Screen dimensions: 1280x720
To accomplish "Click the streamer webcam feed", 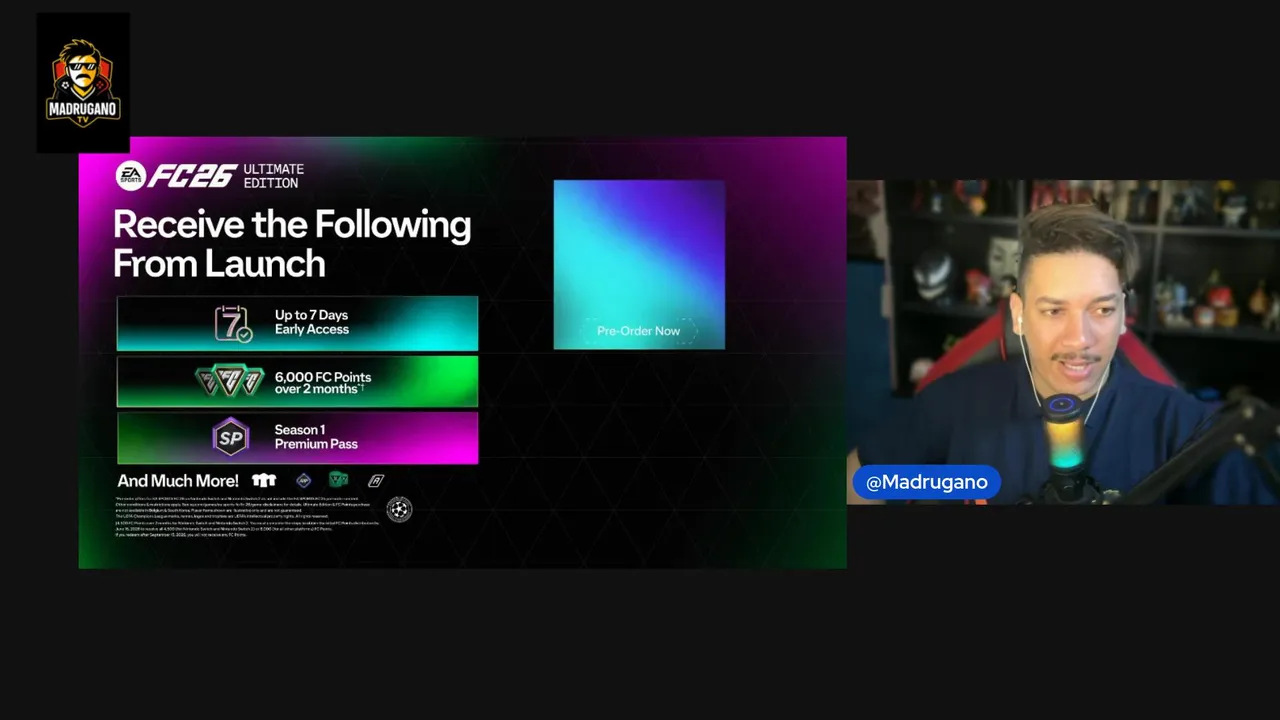I will tap(1063, 342).
